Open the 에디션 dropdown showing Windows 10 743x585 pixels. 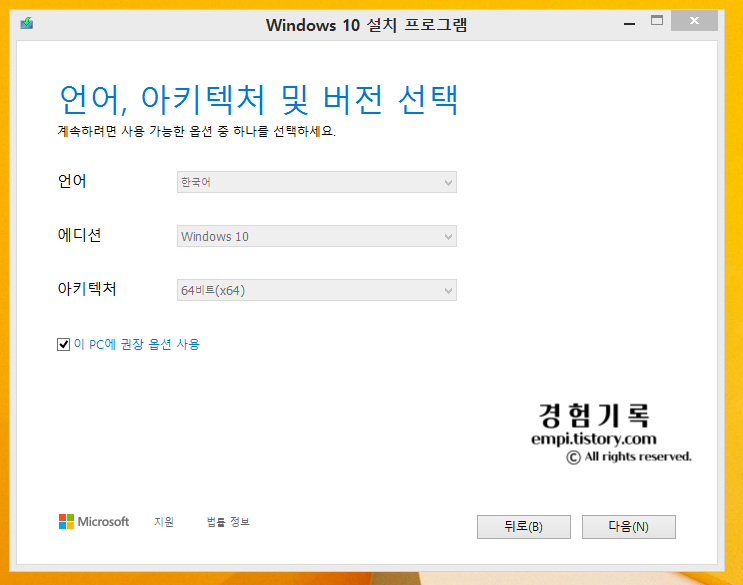click(x=317, y=236)
